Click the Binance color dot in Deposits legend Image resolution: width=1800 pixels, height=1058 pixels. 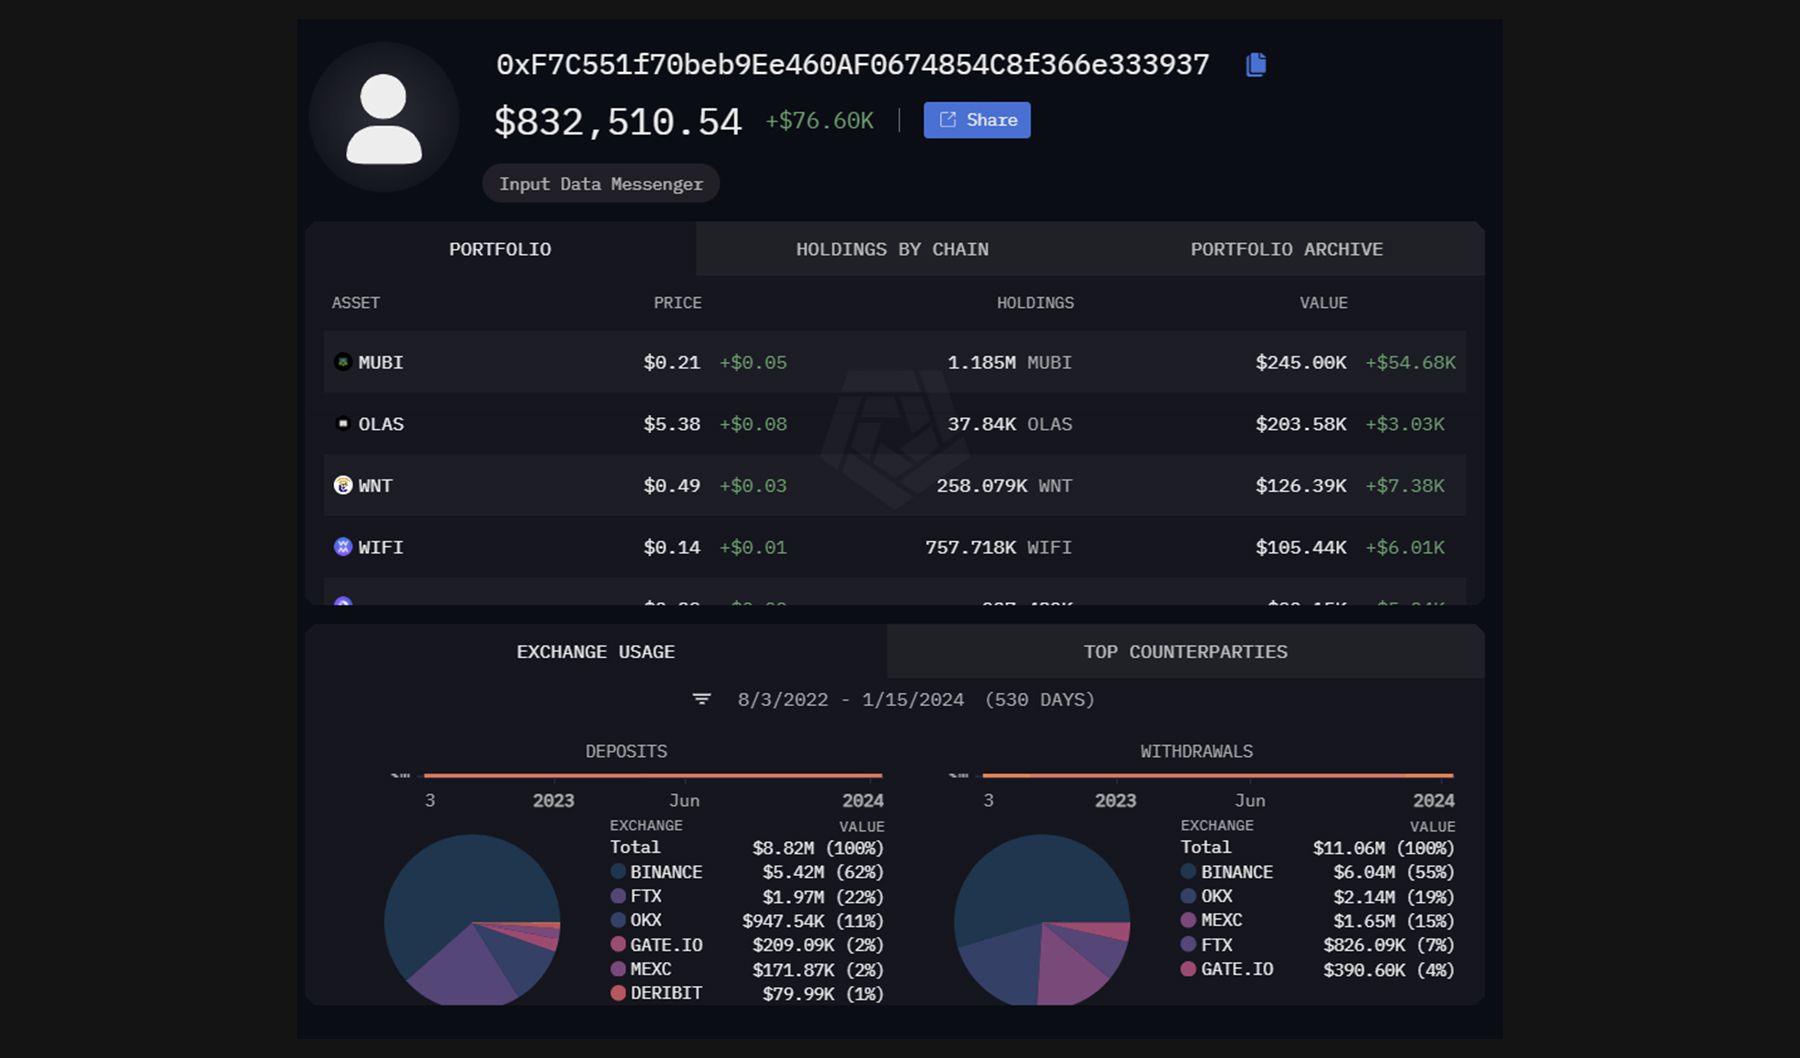pyautogui.click(x=618, y=872)
